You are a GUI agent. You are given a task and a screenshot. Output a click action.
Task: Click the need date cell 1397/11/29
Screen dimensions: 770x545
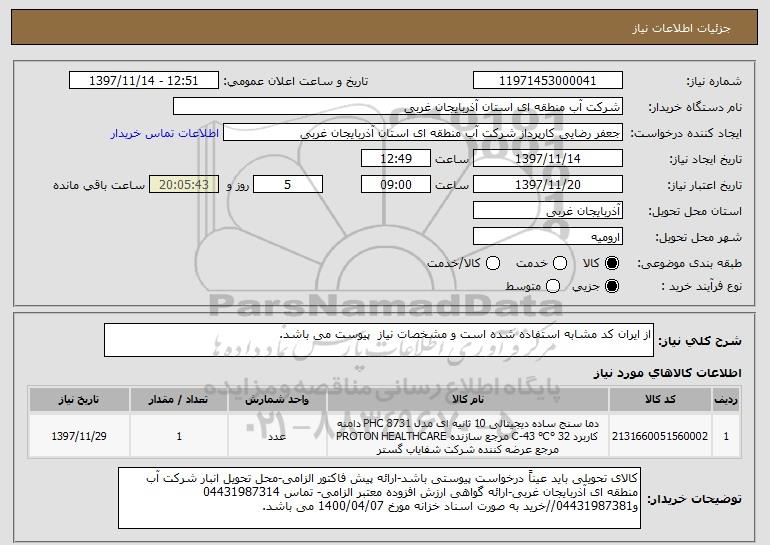click(x=79, y=436)
